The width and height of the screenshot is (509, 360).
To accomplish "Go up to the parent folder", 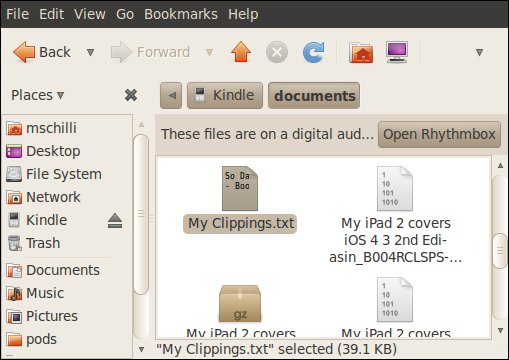I will tap(241, 52).
